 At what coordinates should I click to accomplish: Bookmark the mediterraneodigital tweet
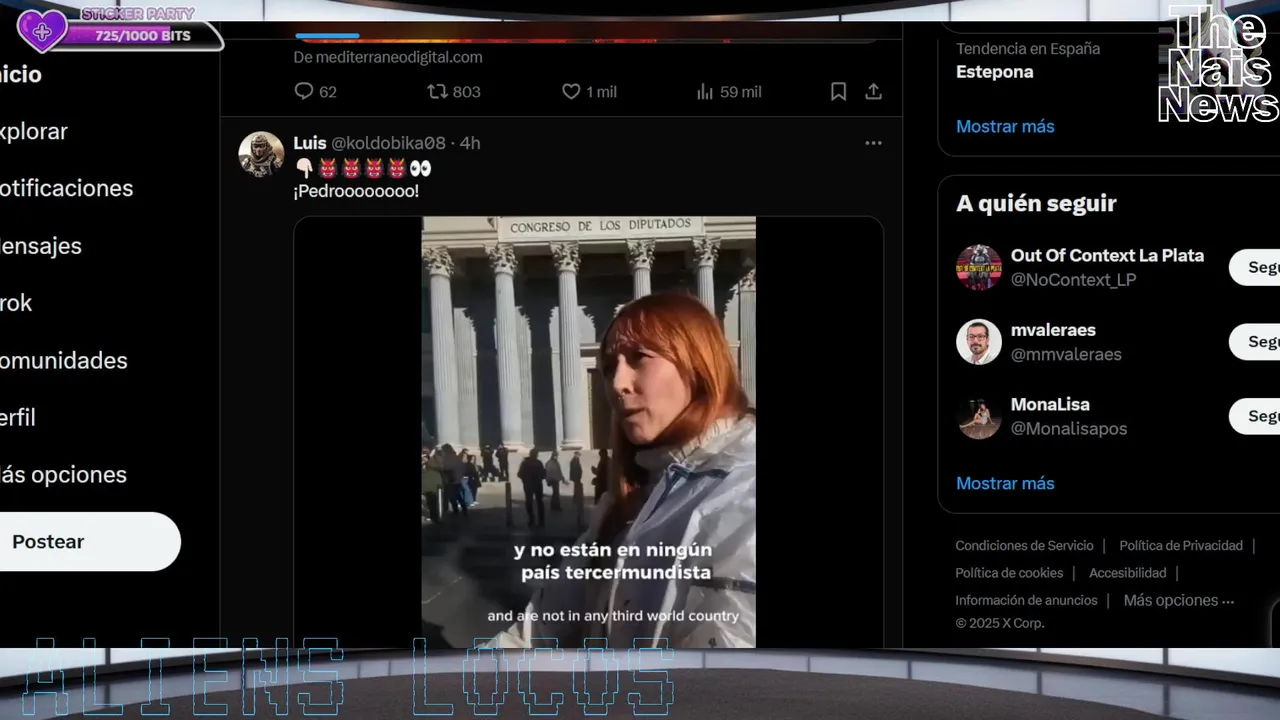click(x=839, y=92)
